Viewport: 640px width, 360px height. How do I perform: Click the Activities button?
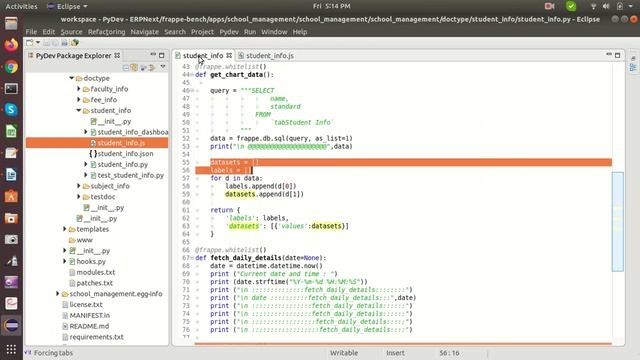point(21,6)
